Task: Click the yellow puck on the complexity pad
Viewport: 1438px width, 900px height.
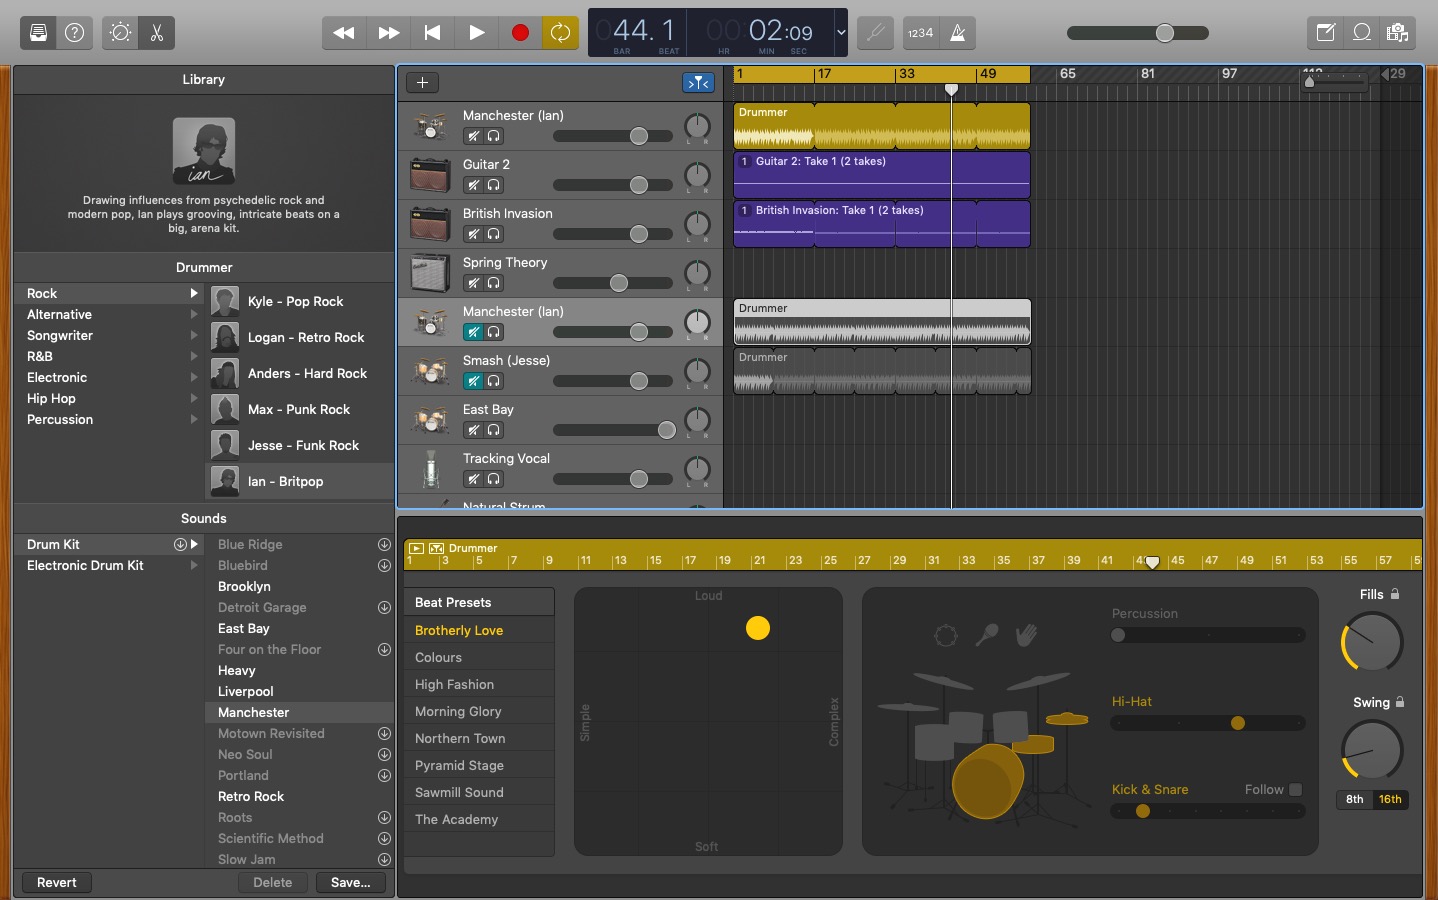Action: pos(757,629)
